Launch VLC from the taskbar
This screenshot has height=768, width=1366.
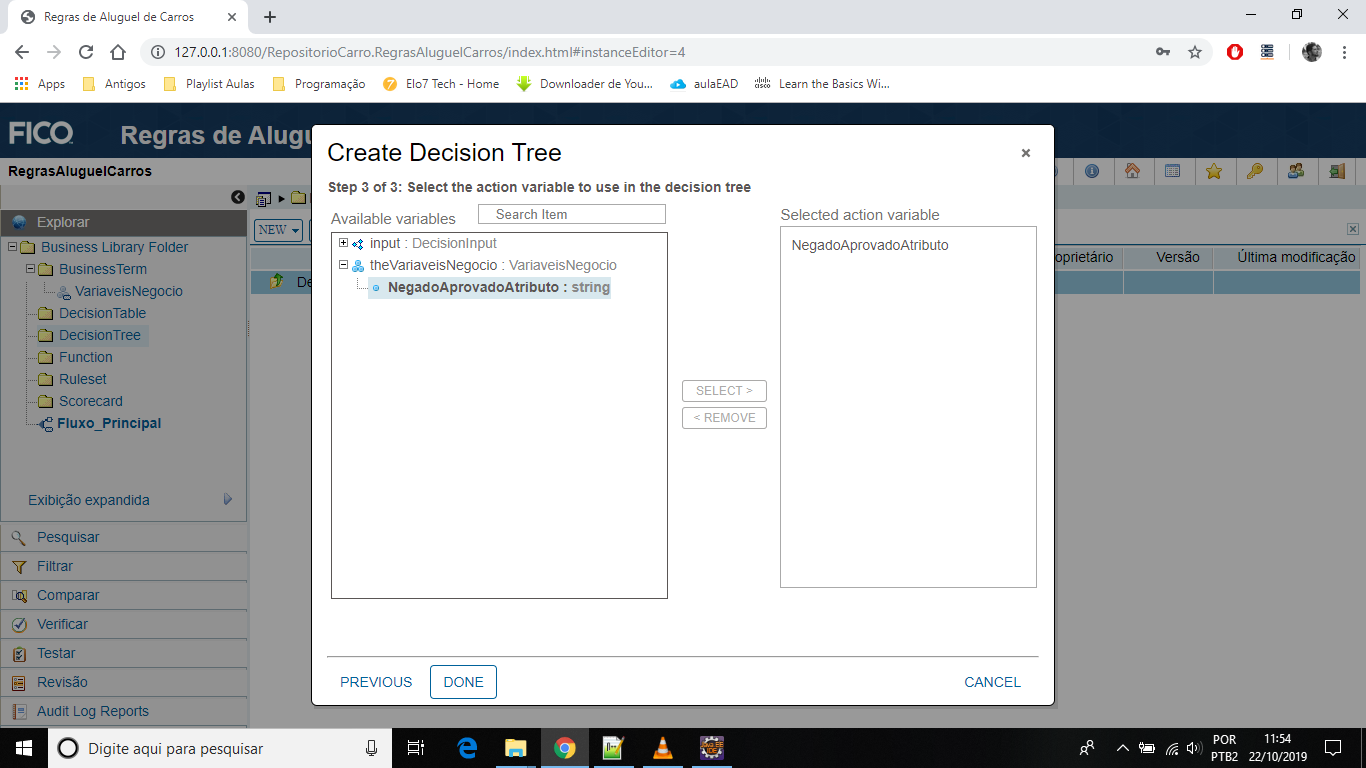[x=663, y=748]
